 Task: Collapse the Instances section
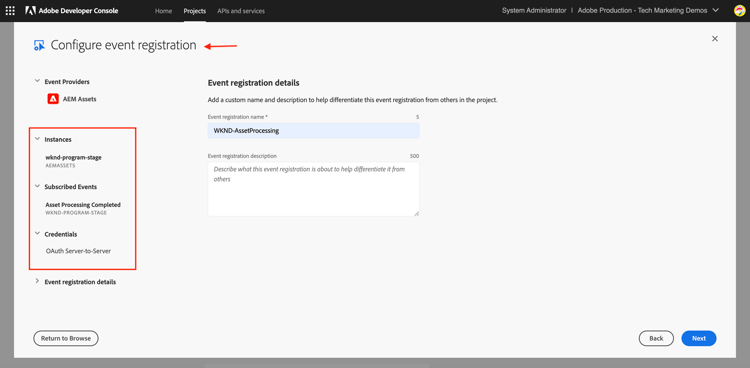pyautogui.click(x=37, y=139)
